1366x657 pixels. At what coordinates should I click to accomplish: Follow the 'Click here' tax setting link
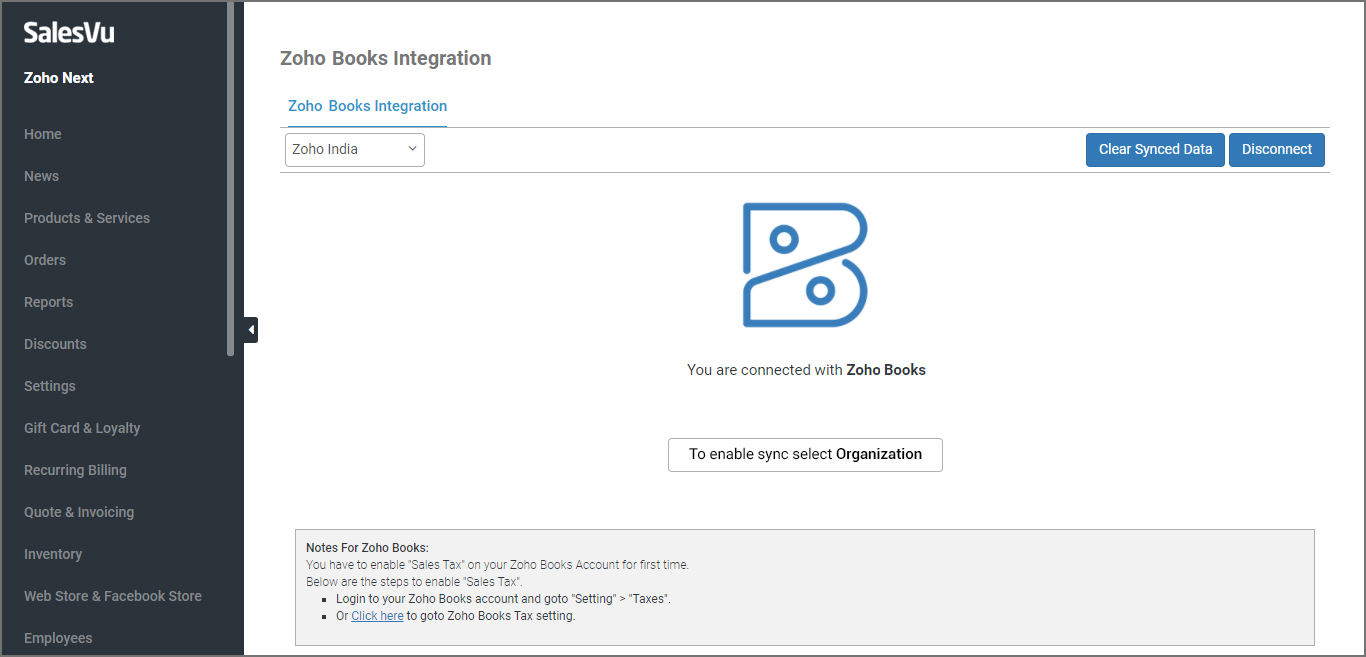click(377, 616)
